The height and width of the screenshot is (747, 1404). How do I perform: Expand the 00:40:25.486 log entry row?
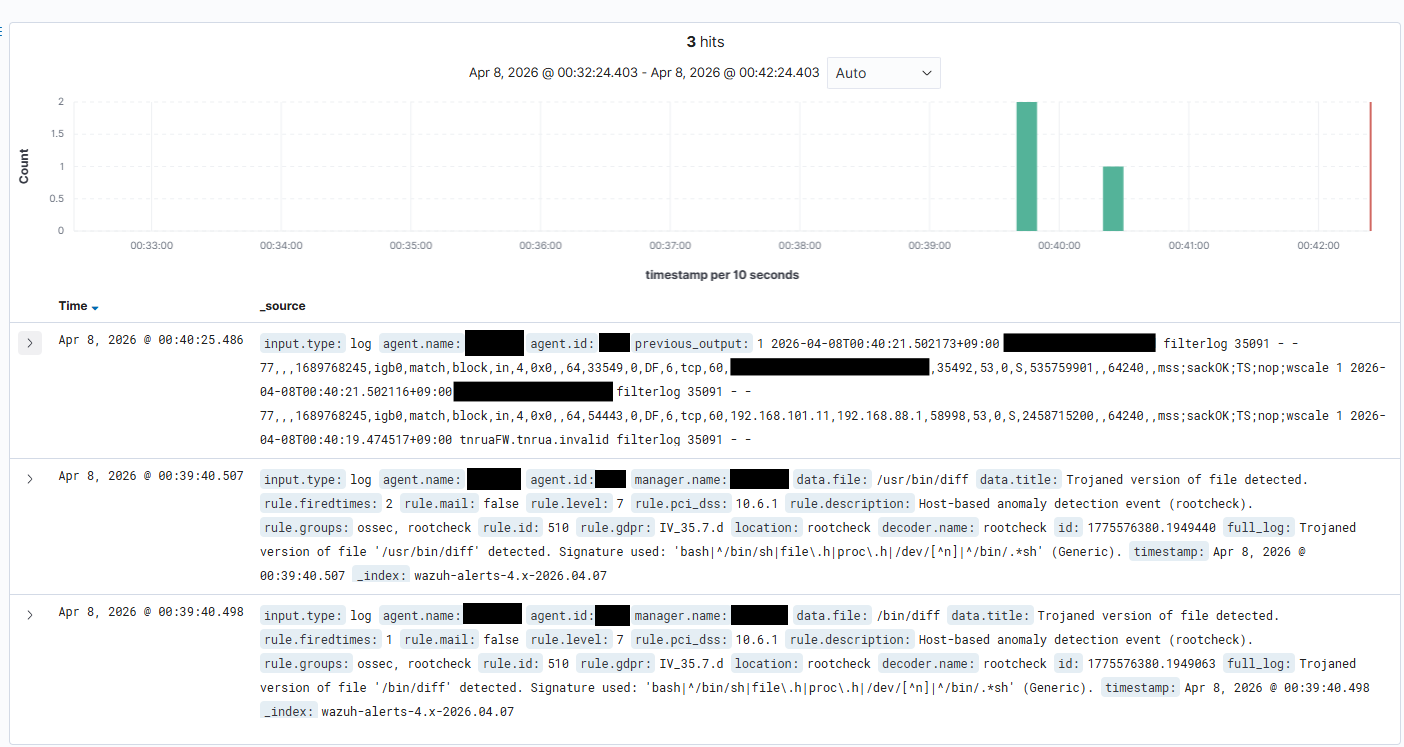30,343
